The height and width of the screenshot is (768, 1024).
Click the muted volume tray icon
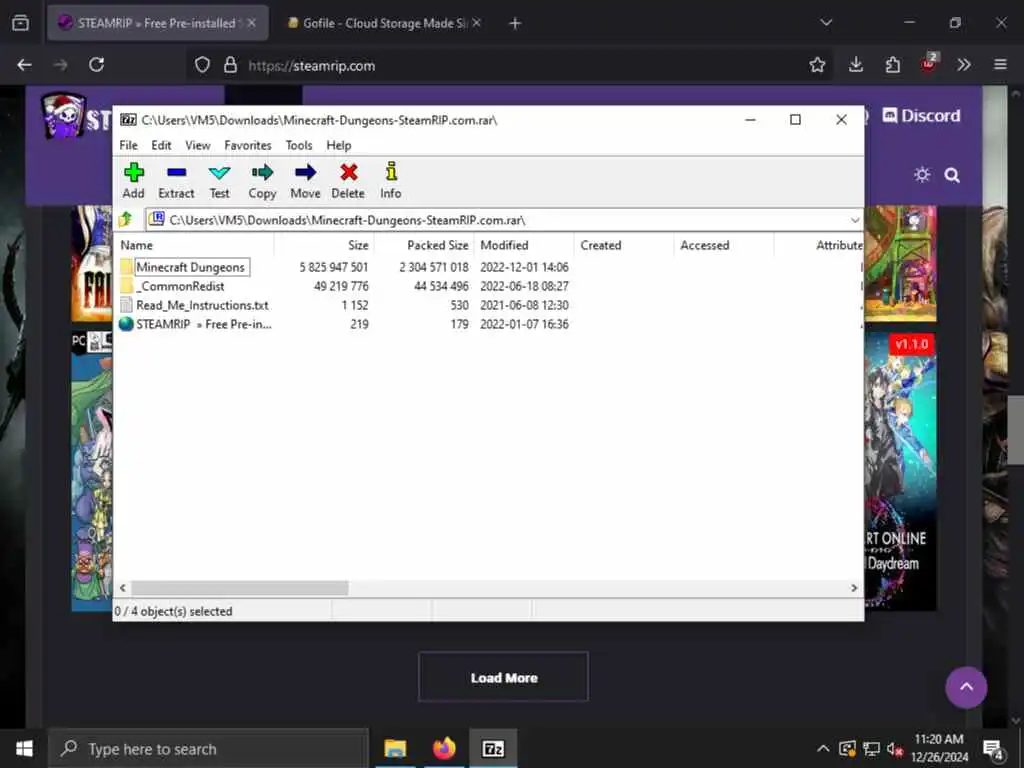(895, 749)
